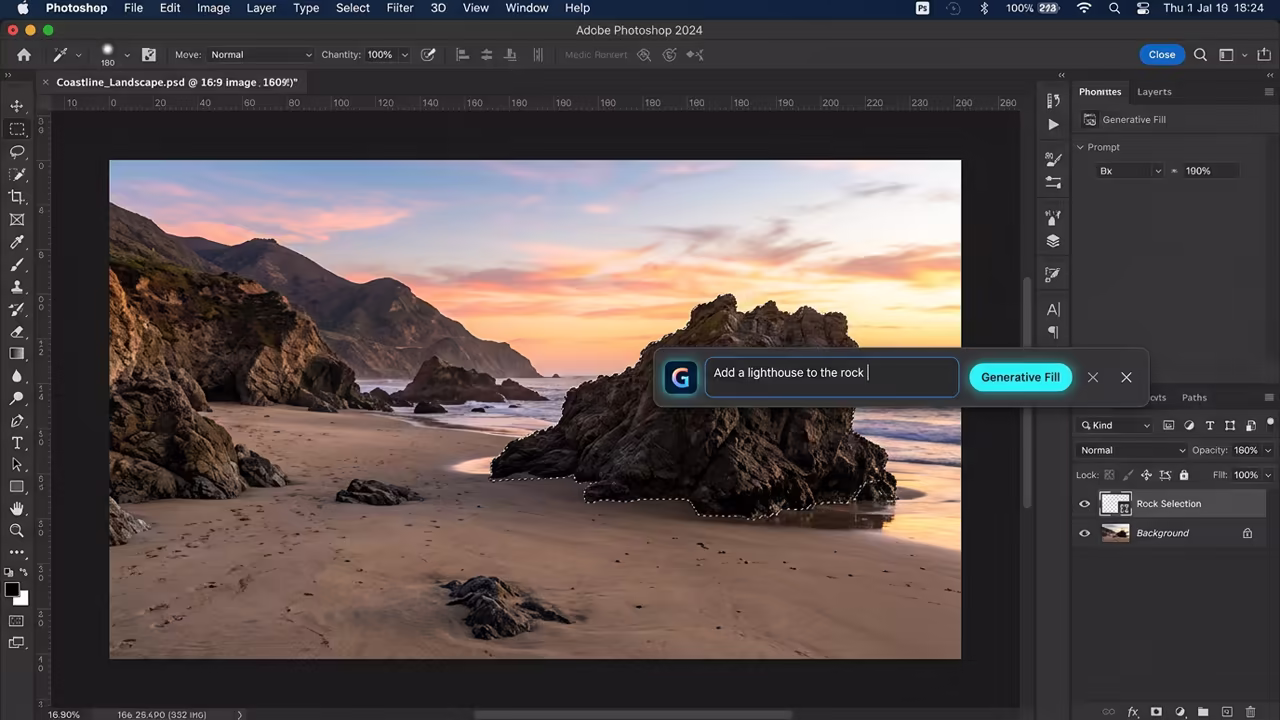This screenshot has width=1280, height=720.
Task: Select the Clone Stamp tool
Action: point(17,287)
